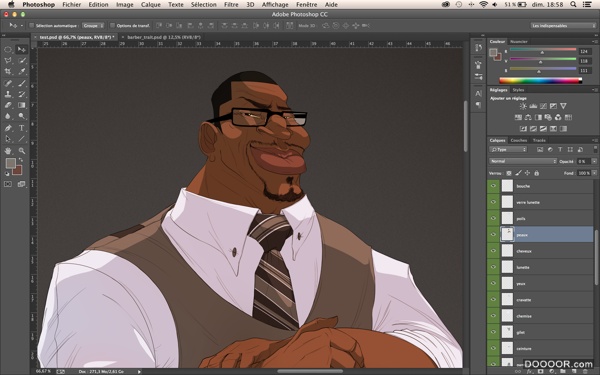Enable Sélection automatique checkbox
This screenshot has height=375, width=600.
pos(32,26)
